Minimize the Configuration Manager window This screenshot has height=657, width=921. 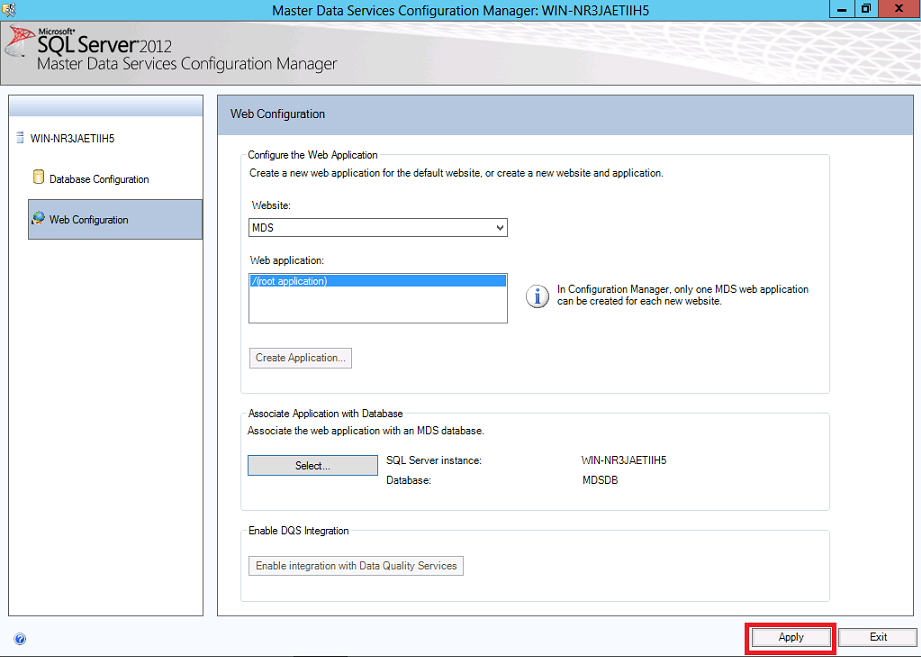(x=842, y=9)
